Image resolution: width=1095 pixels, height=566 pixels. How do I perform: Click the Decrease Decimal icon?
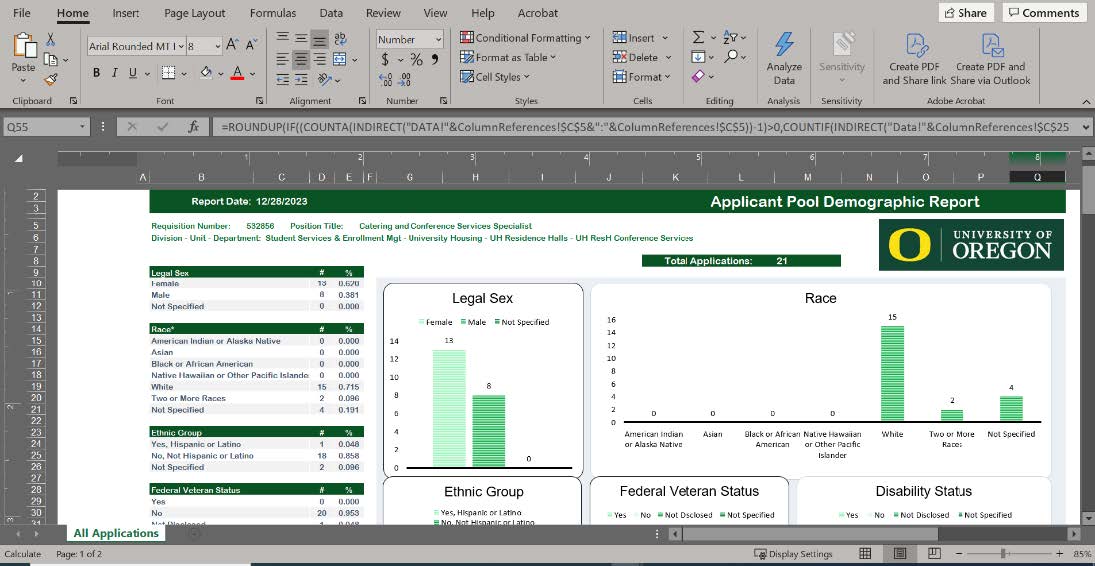pyautogui.click(x=404, y=79)
